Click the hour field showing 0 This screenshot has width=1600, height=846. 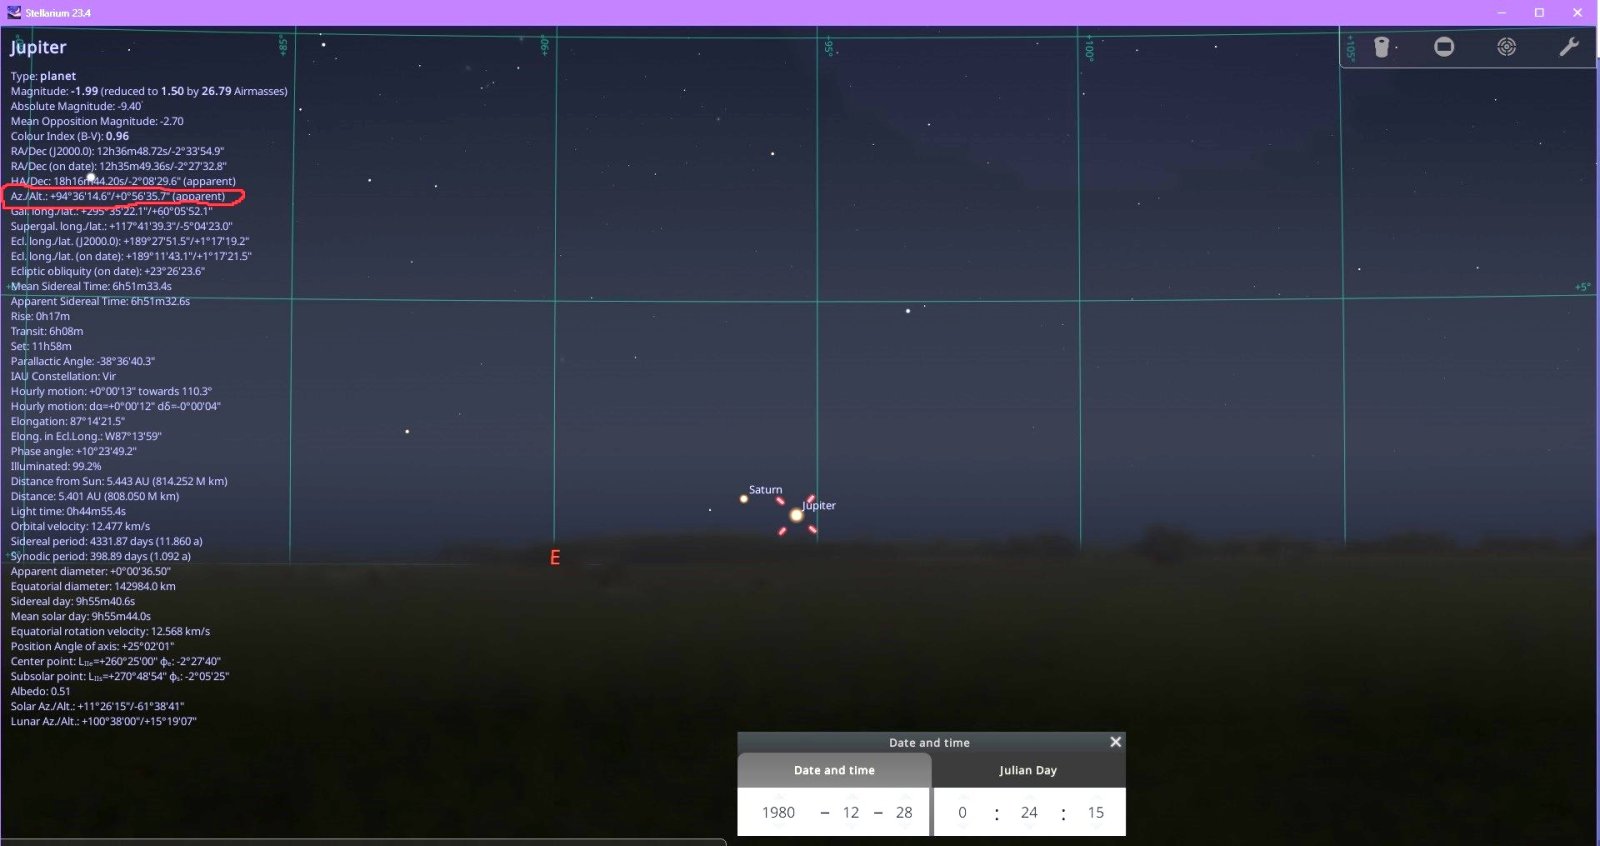(962, 812)
